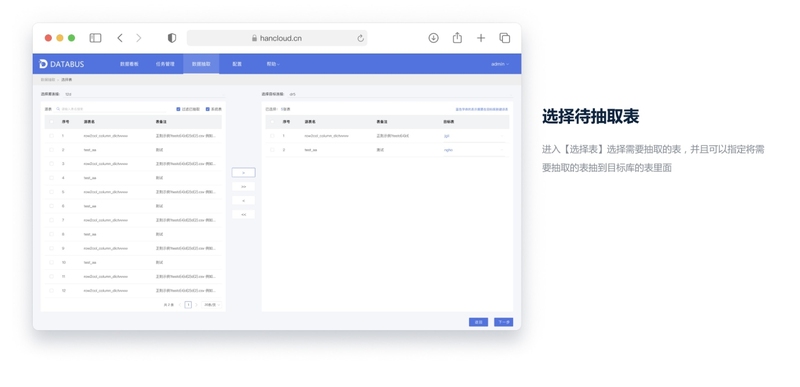Switch to the 任务管理 tab
Viewport: 800px width, 387px height.
165,64
